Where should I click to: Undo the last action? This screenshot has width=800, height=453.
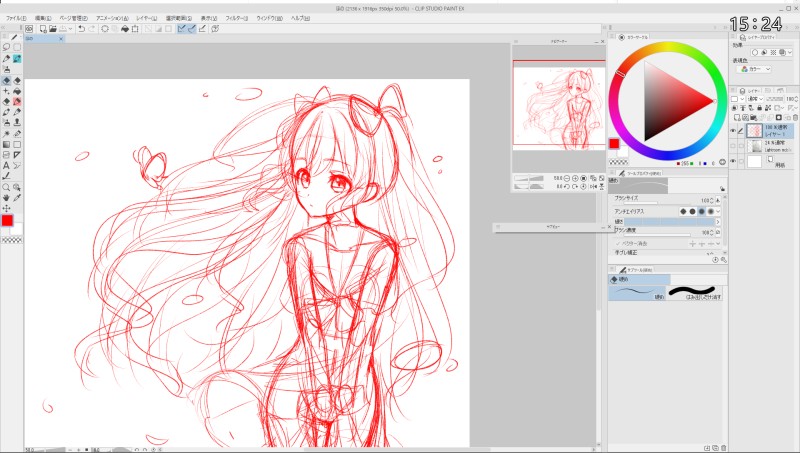click(81, 29)
